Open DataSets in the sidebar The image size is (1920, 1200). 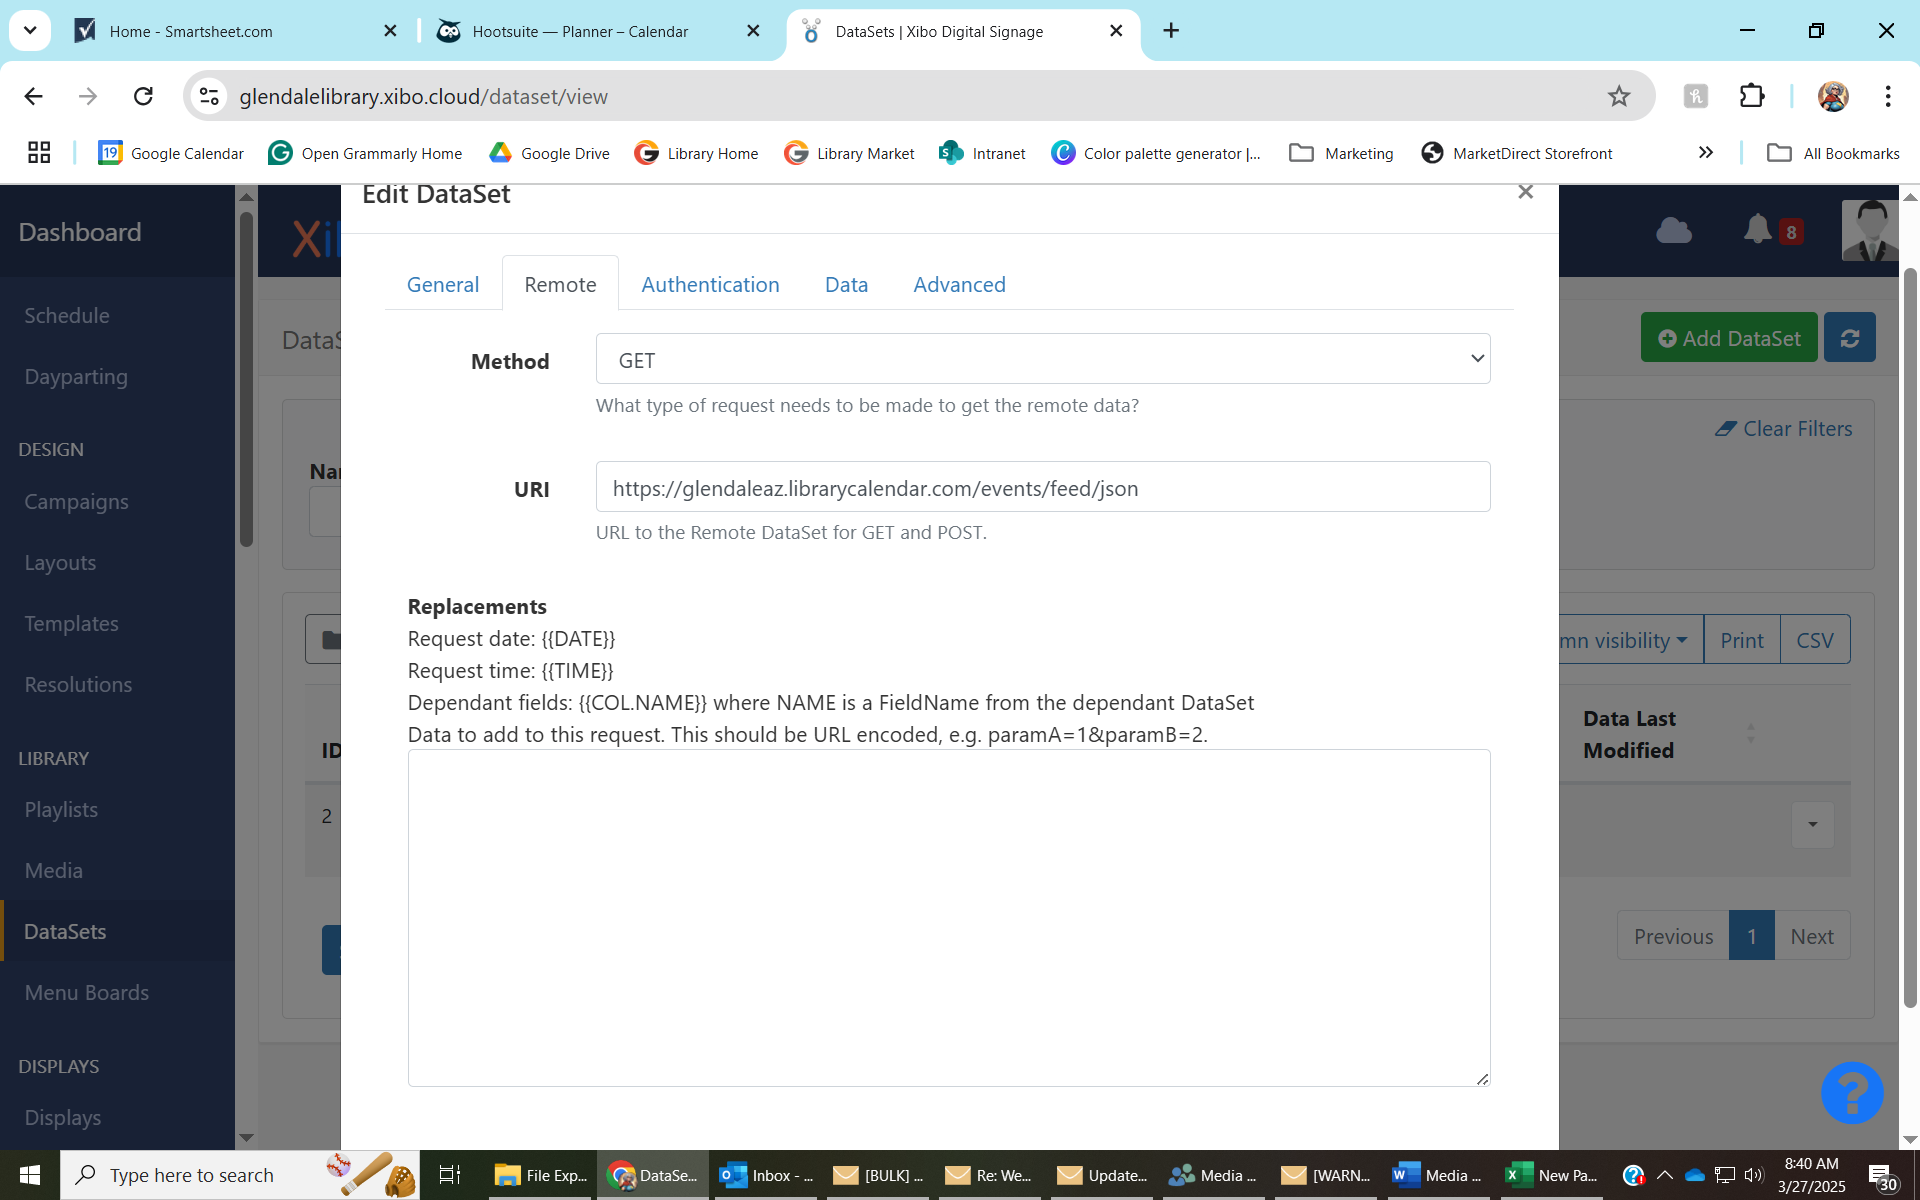click(65, 931)
